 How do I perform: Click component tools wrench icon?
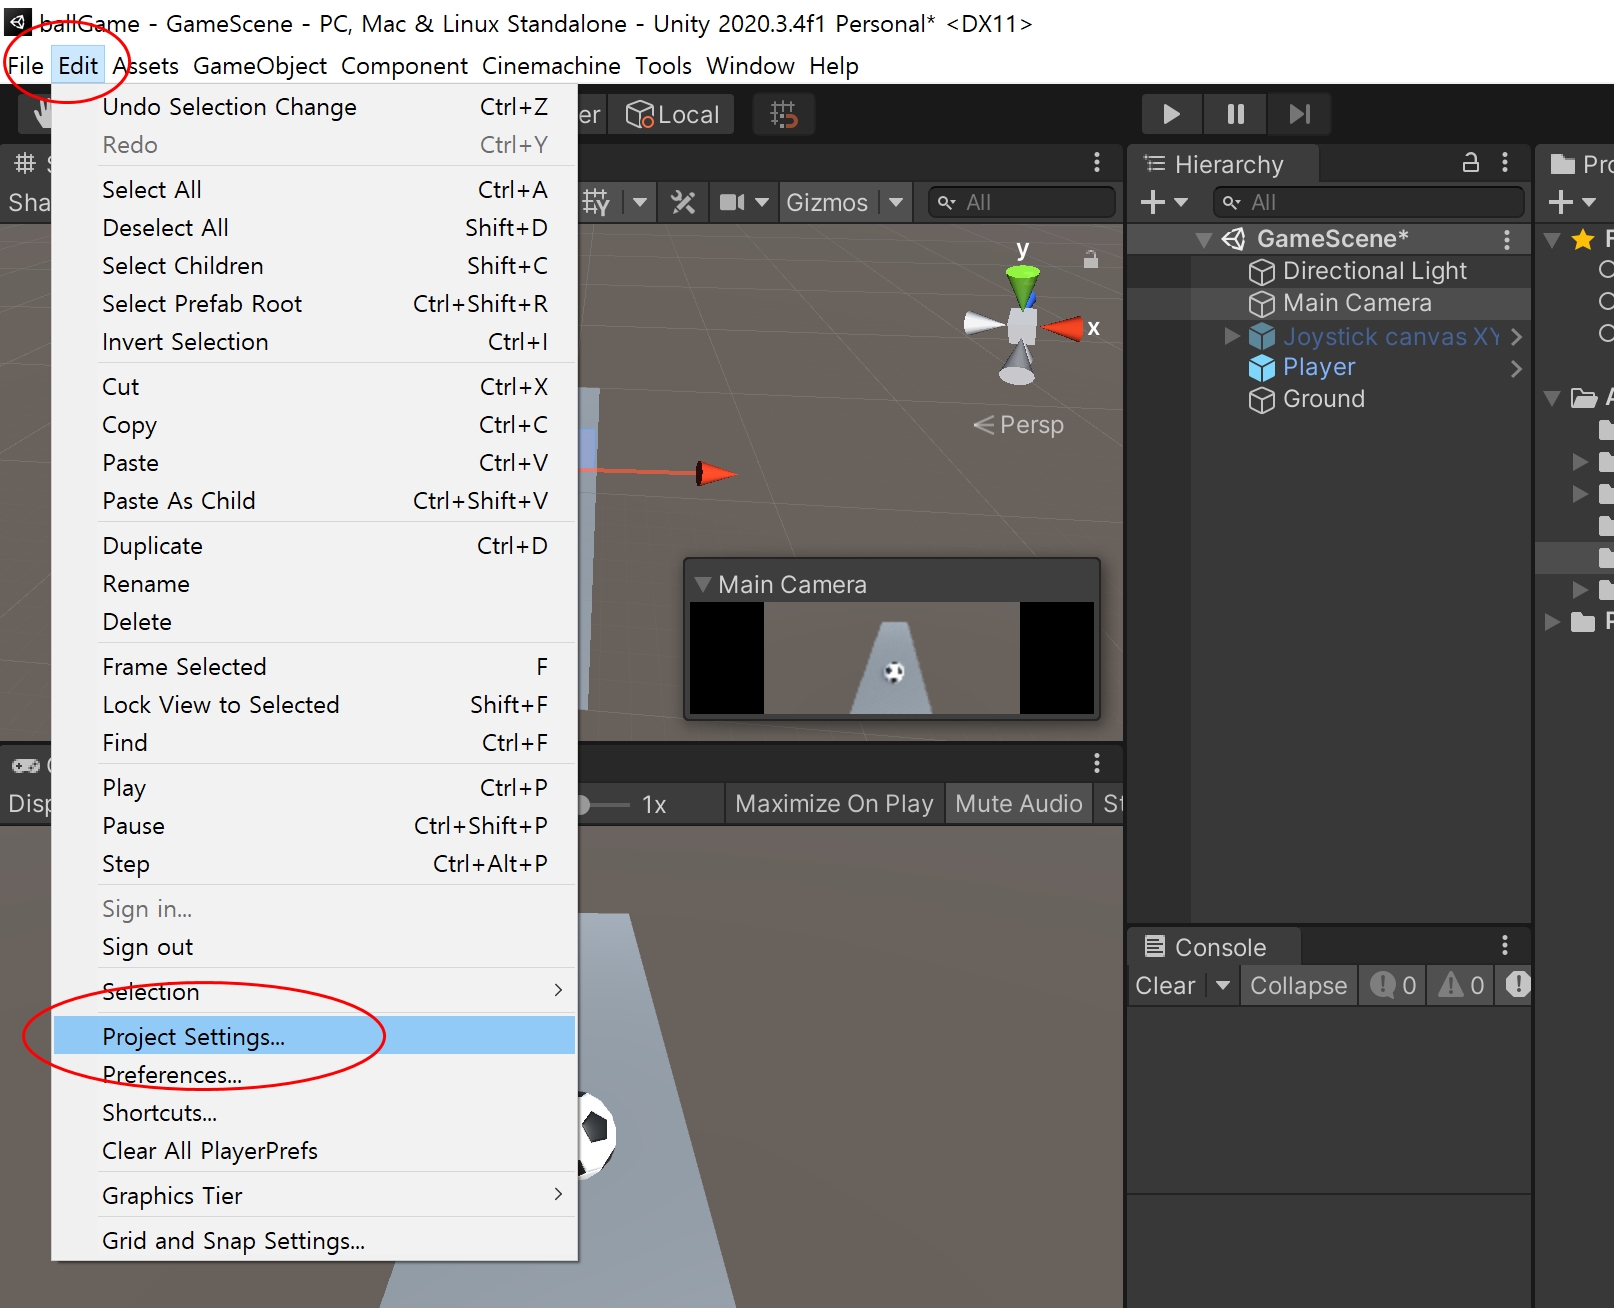[683, 202]
